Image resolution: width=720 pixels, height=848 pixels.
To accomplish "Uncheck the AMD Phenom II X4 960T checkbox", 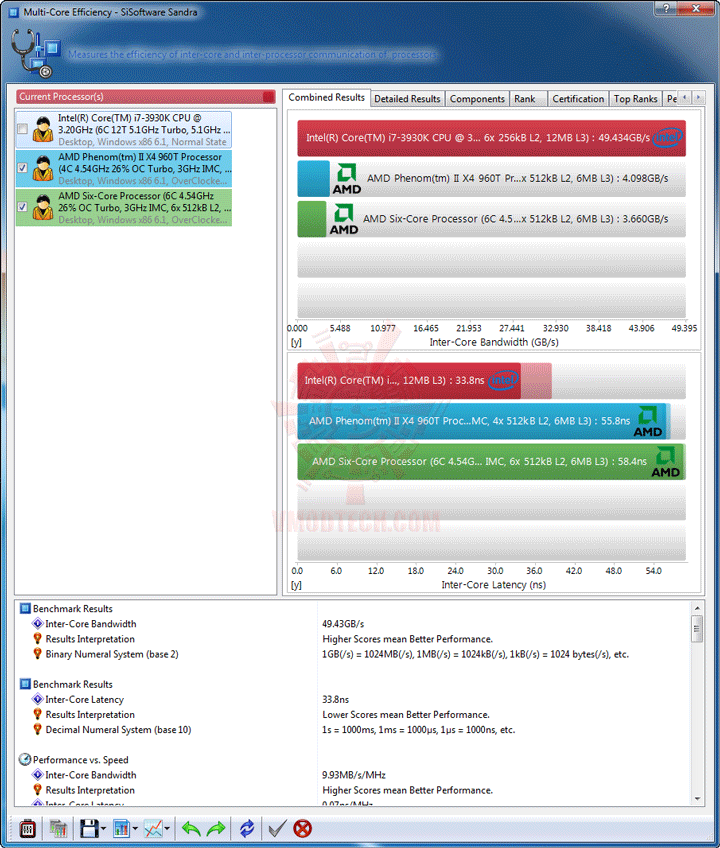I will point(22,168).
